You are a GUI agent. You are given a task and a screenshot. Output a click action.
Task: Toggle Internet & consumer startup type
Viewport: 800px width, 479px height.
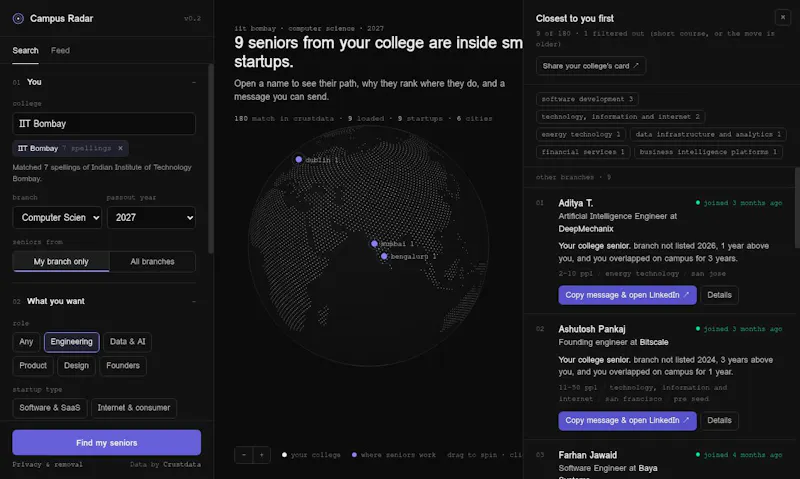coord(134,408)
